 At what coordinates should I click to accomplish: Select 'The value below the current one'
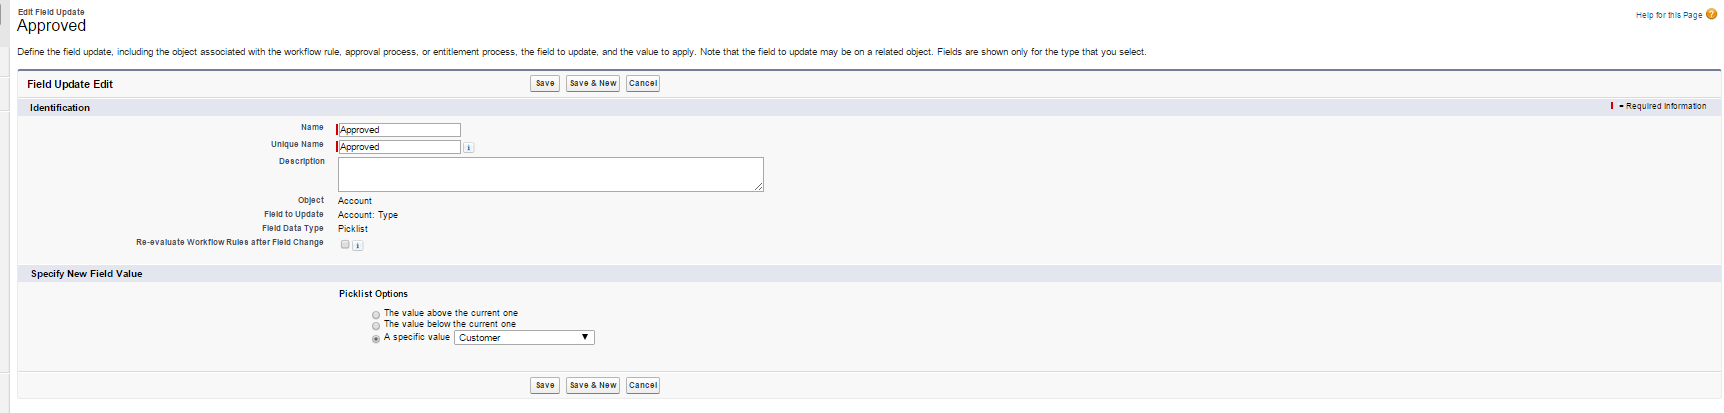[x=376, y=326]
